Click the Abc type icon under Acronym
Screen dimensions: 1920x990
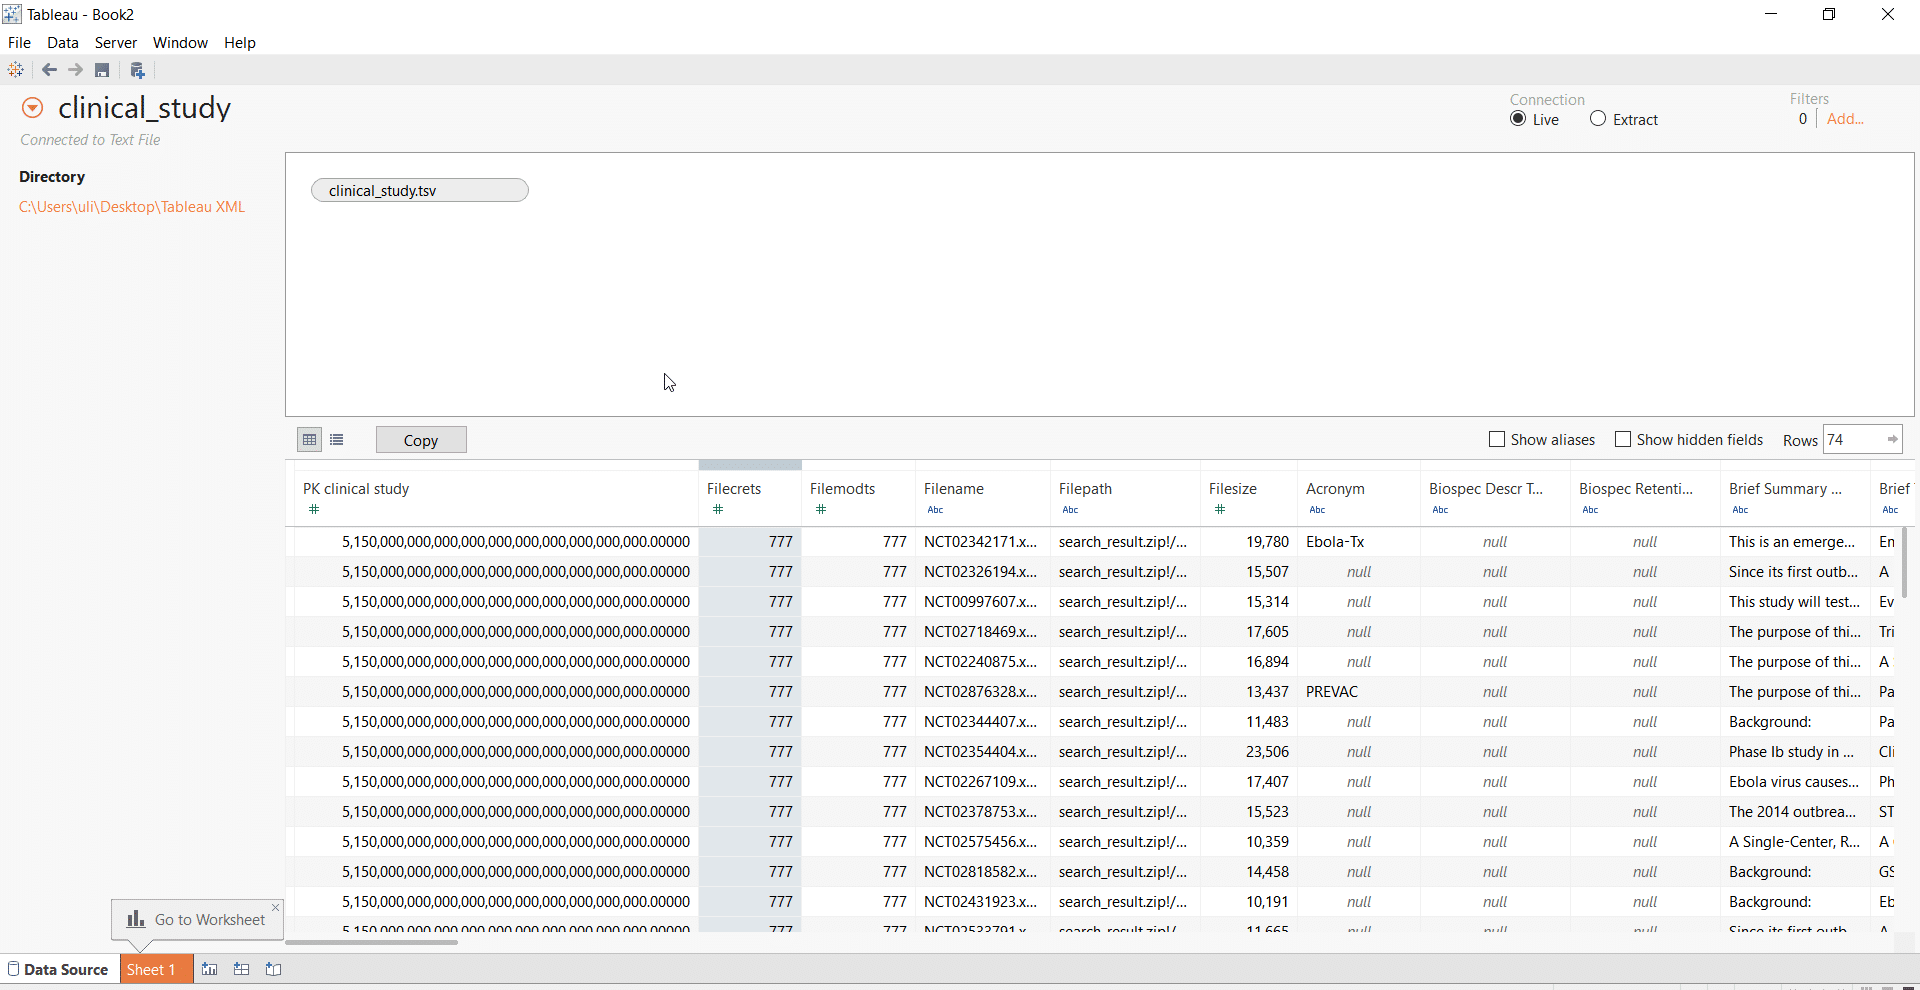click(x=1317, y=510)
